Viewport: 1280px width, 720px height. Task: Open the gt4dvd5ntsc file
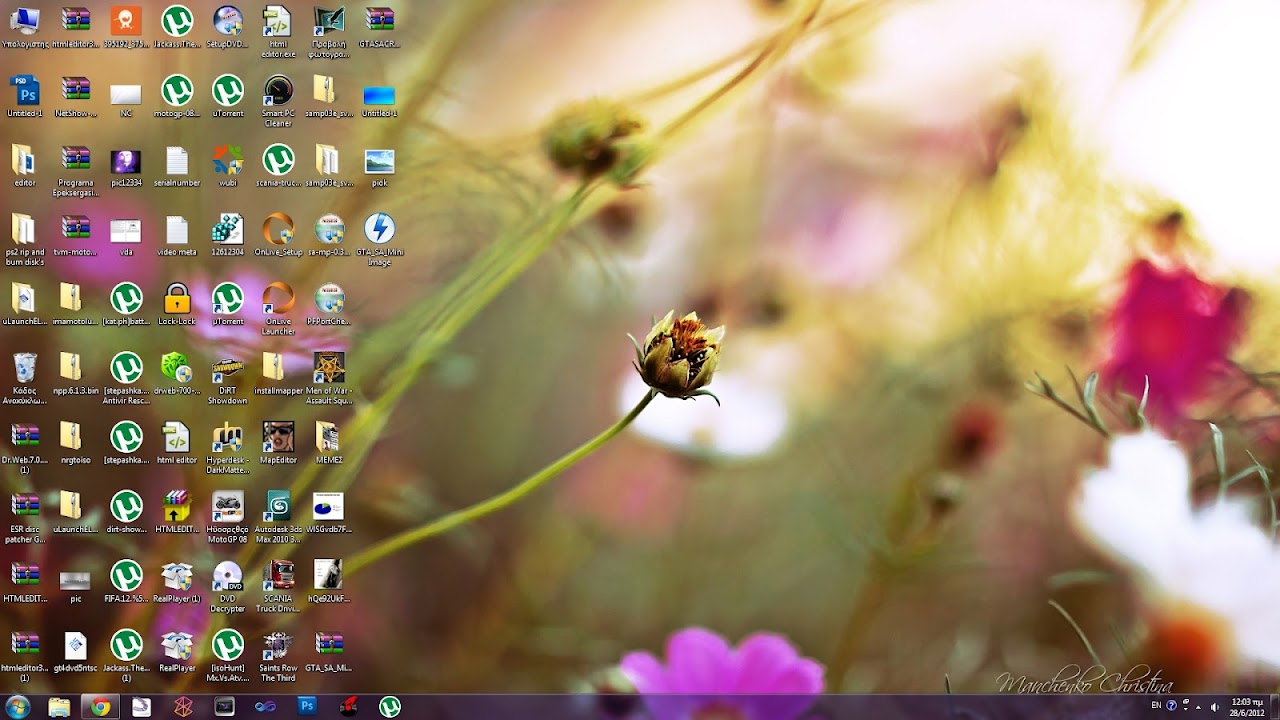[x=75, y=650]
